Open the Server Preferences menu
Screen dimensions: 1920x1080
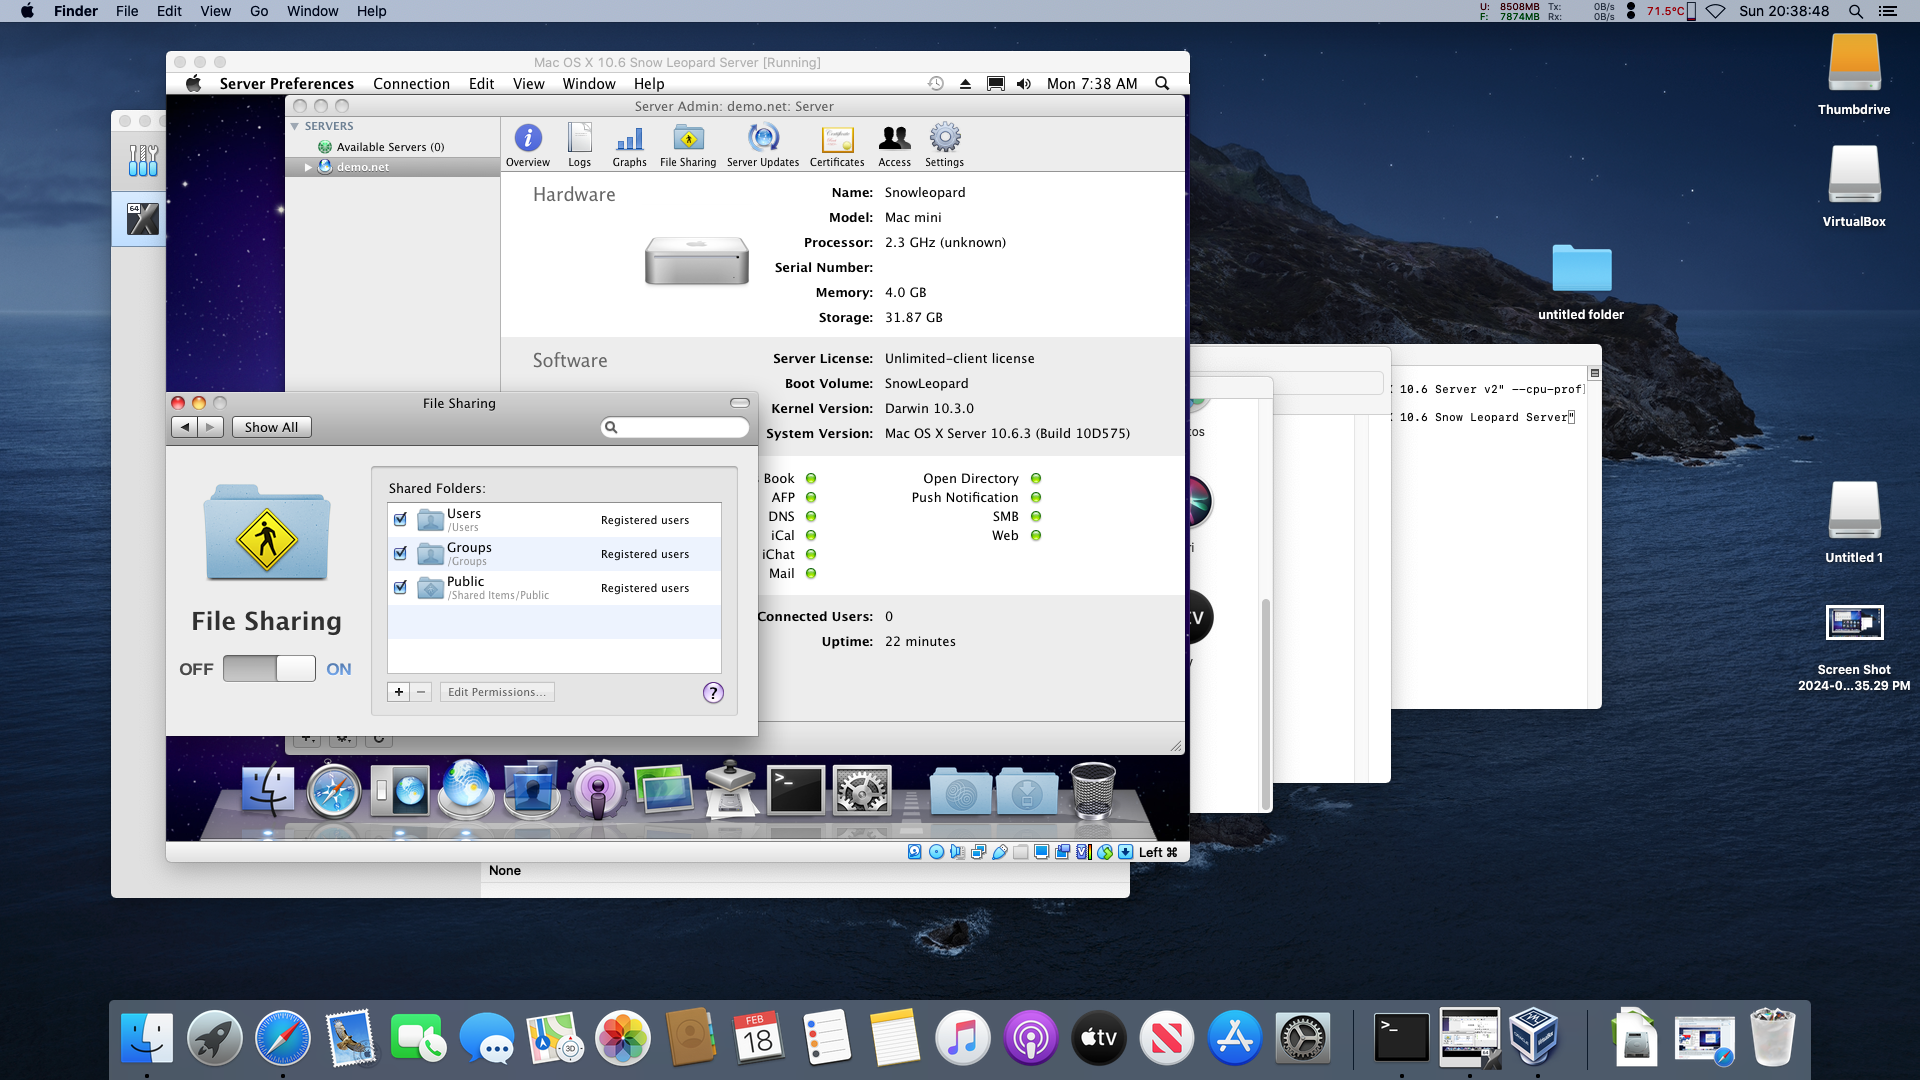[x=286, y=84]
